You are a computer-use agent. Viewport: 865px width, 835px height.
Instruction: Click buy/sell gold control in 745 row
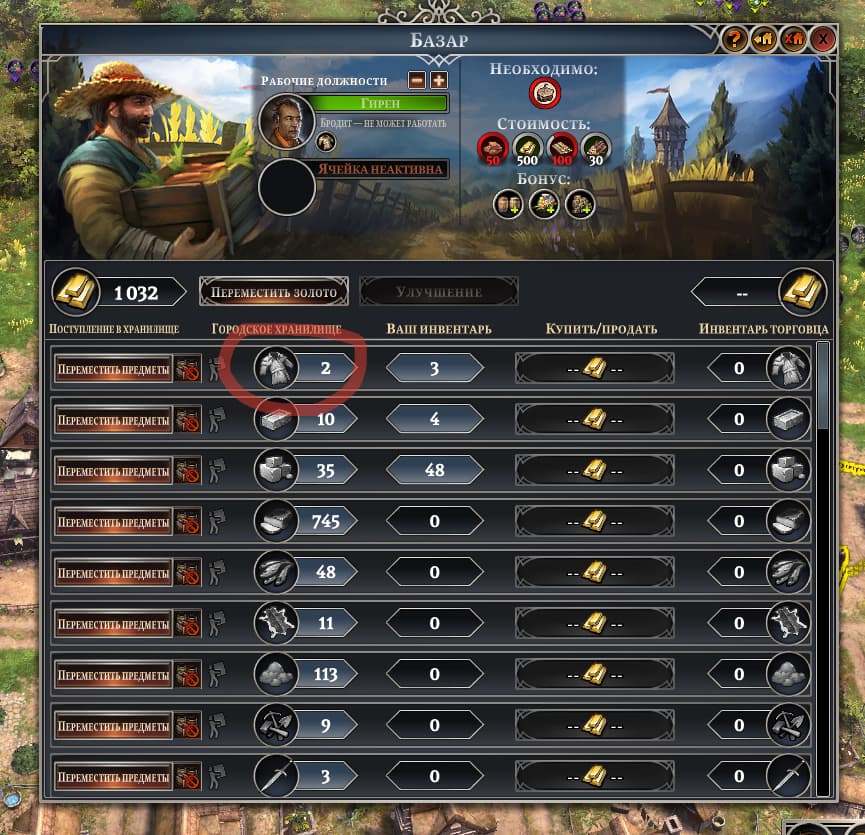point(595,521)
